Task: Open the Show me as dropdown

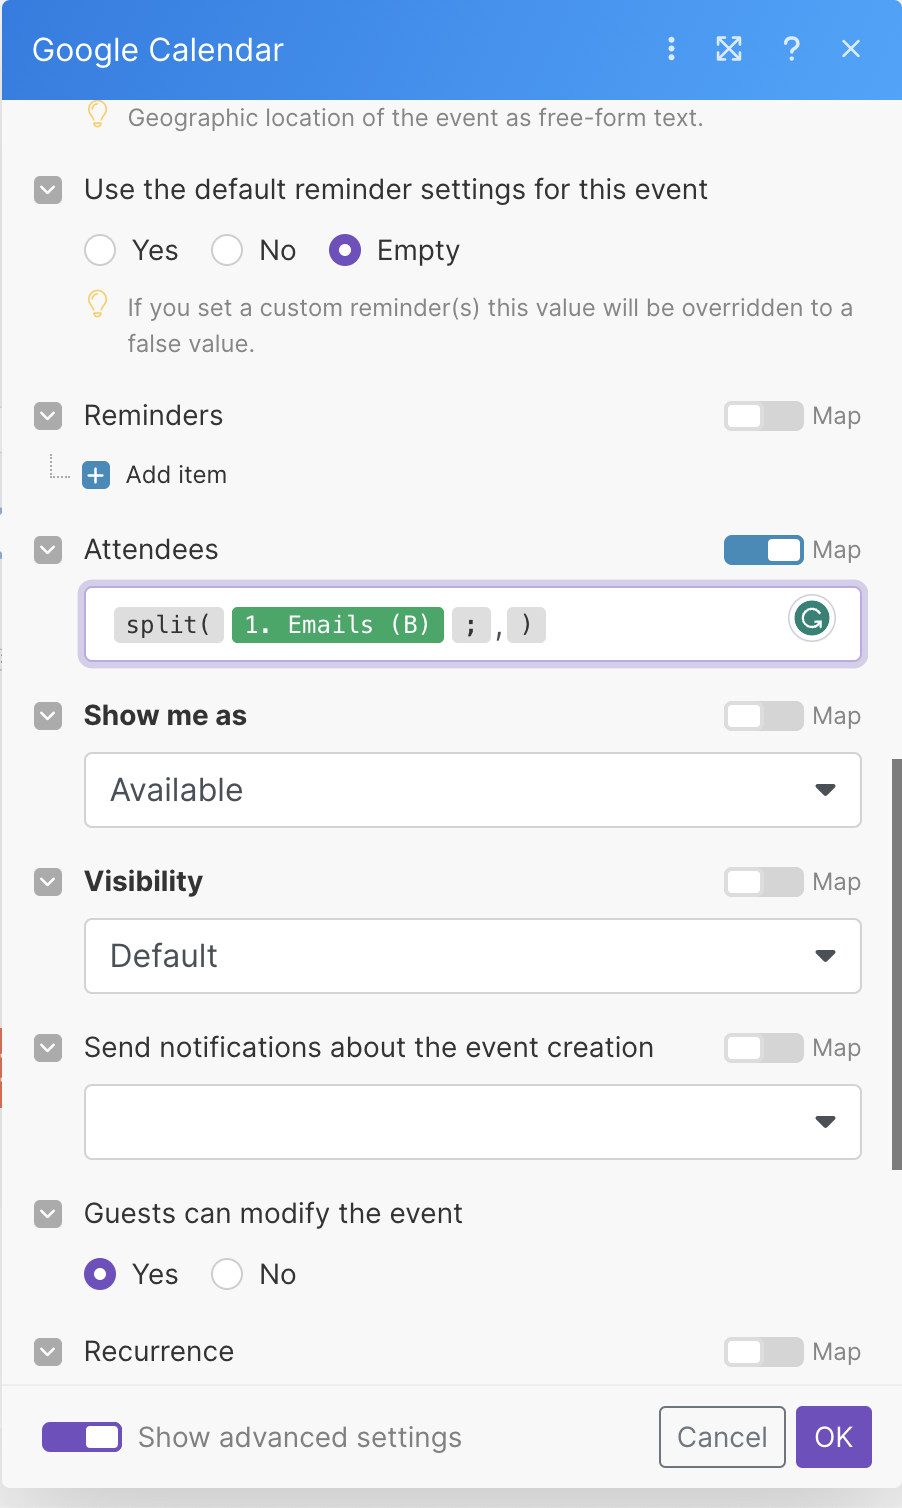Action: (x=472, y=790)
